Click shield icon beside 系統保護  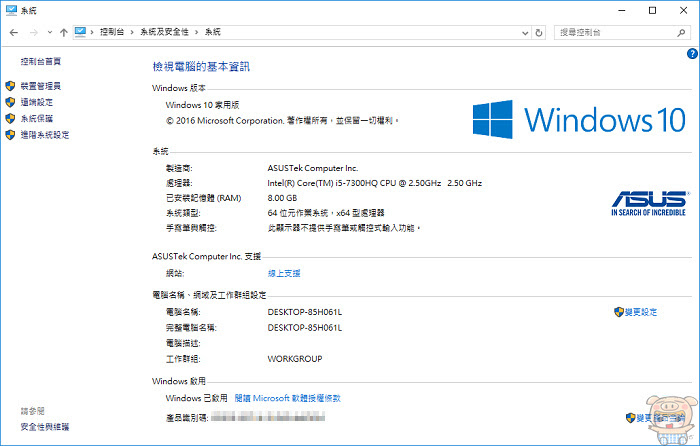(10, 118)
